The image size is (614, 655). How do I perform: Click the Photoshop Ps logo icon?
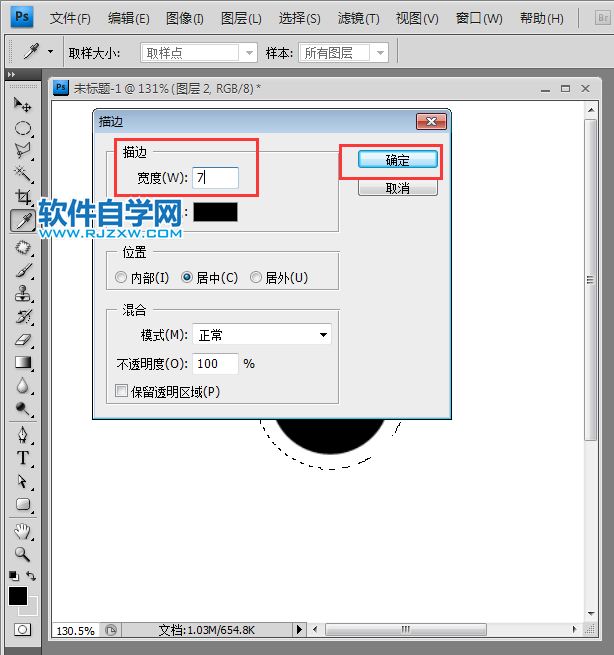point(22,17)
